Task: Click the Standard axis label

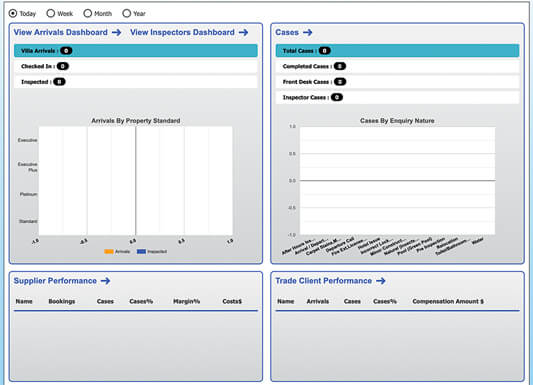Action: pyautogui.click(x=28, y=221)
